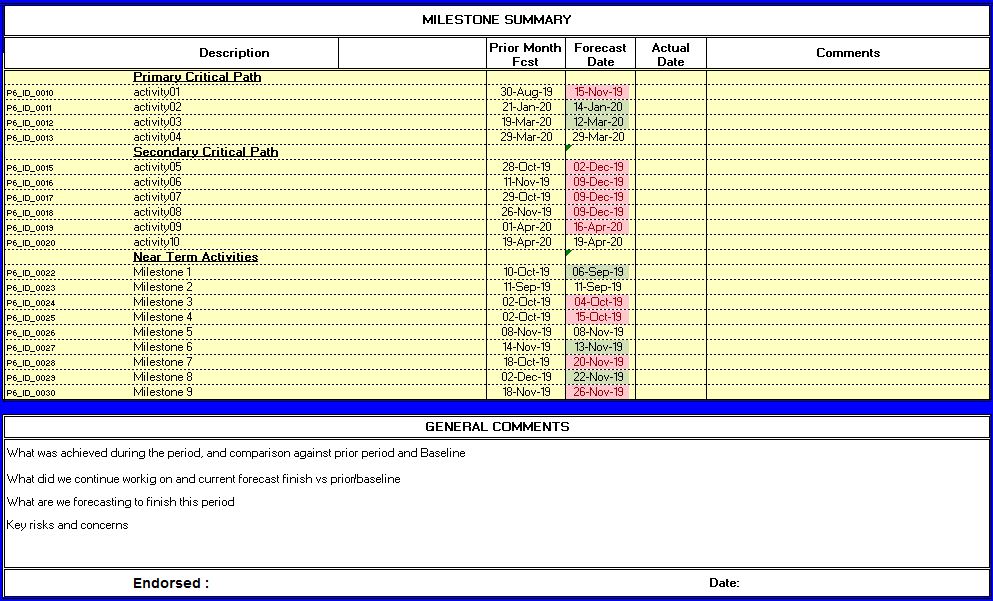The width and height of the screenshot is (993, 601).
Task: Select the activity01 description cell
Action: 163,91
